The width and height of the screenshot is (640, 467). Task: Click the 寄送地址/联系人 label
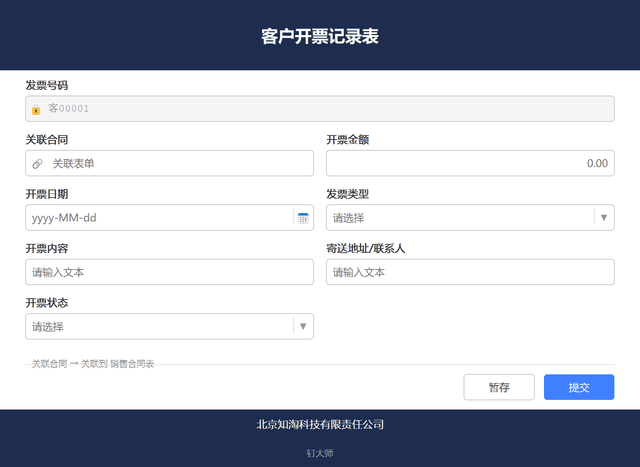365,248
